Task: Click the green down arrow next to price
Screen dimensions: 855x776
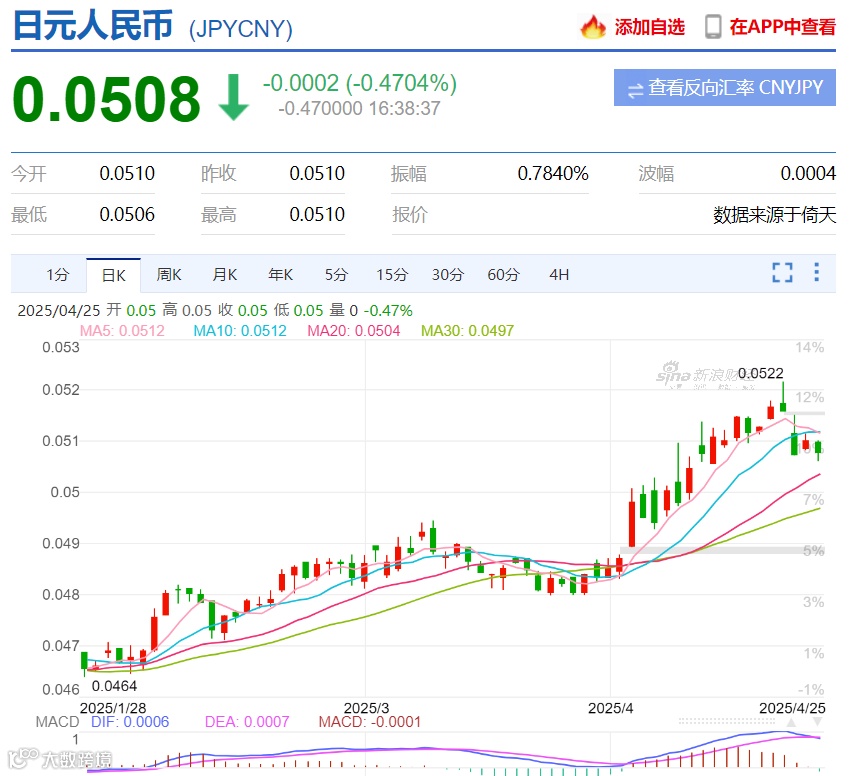Action: click(x=233, y=97)
